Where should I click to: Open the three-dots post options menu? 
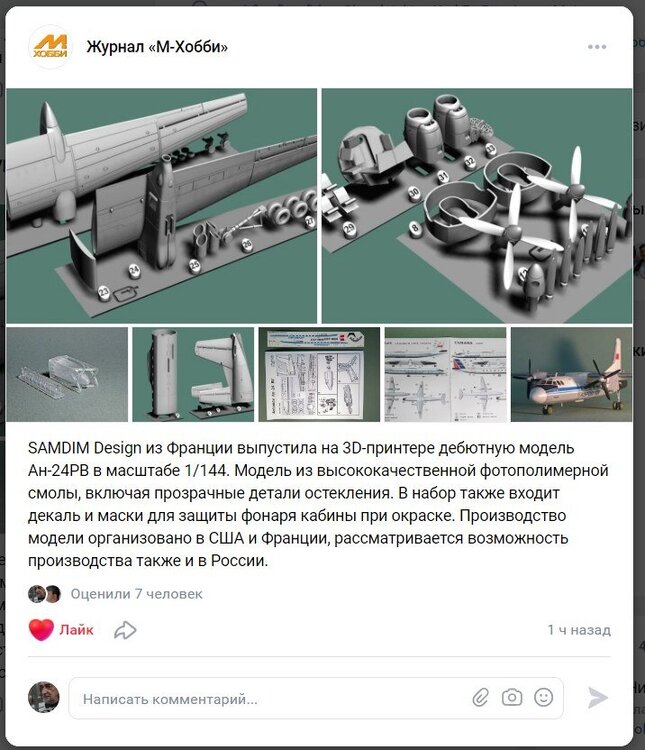tap(597, 47)
